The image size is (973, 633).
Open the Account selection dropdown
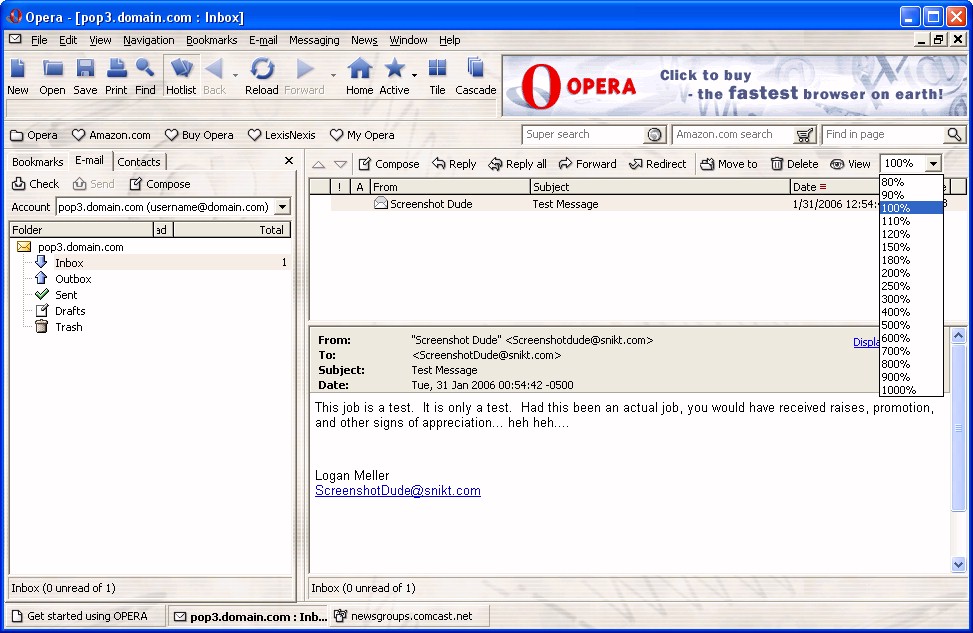pos(282,207)
